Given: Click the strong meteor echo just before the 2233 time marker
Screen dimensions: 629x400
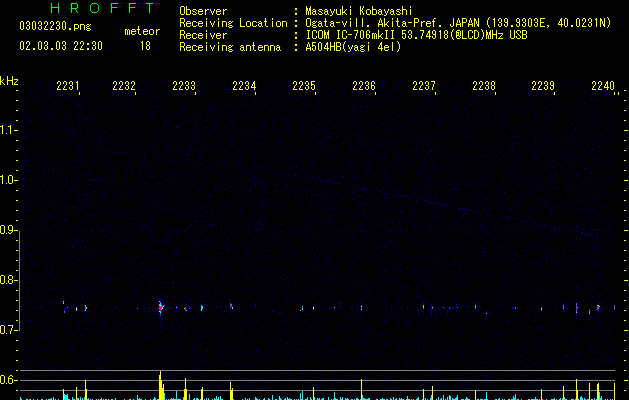Looking at the screenshot, I should (161, 308).
